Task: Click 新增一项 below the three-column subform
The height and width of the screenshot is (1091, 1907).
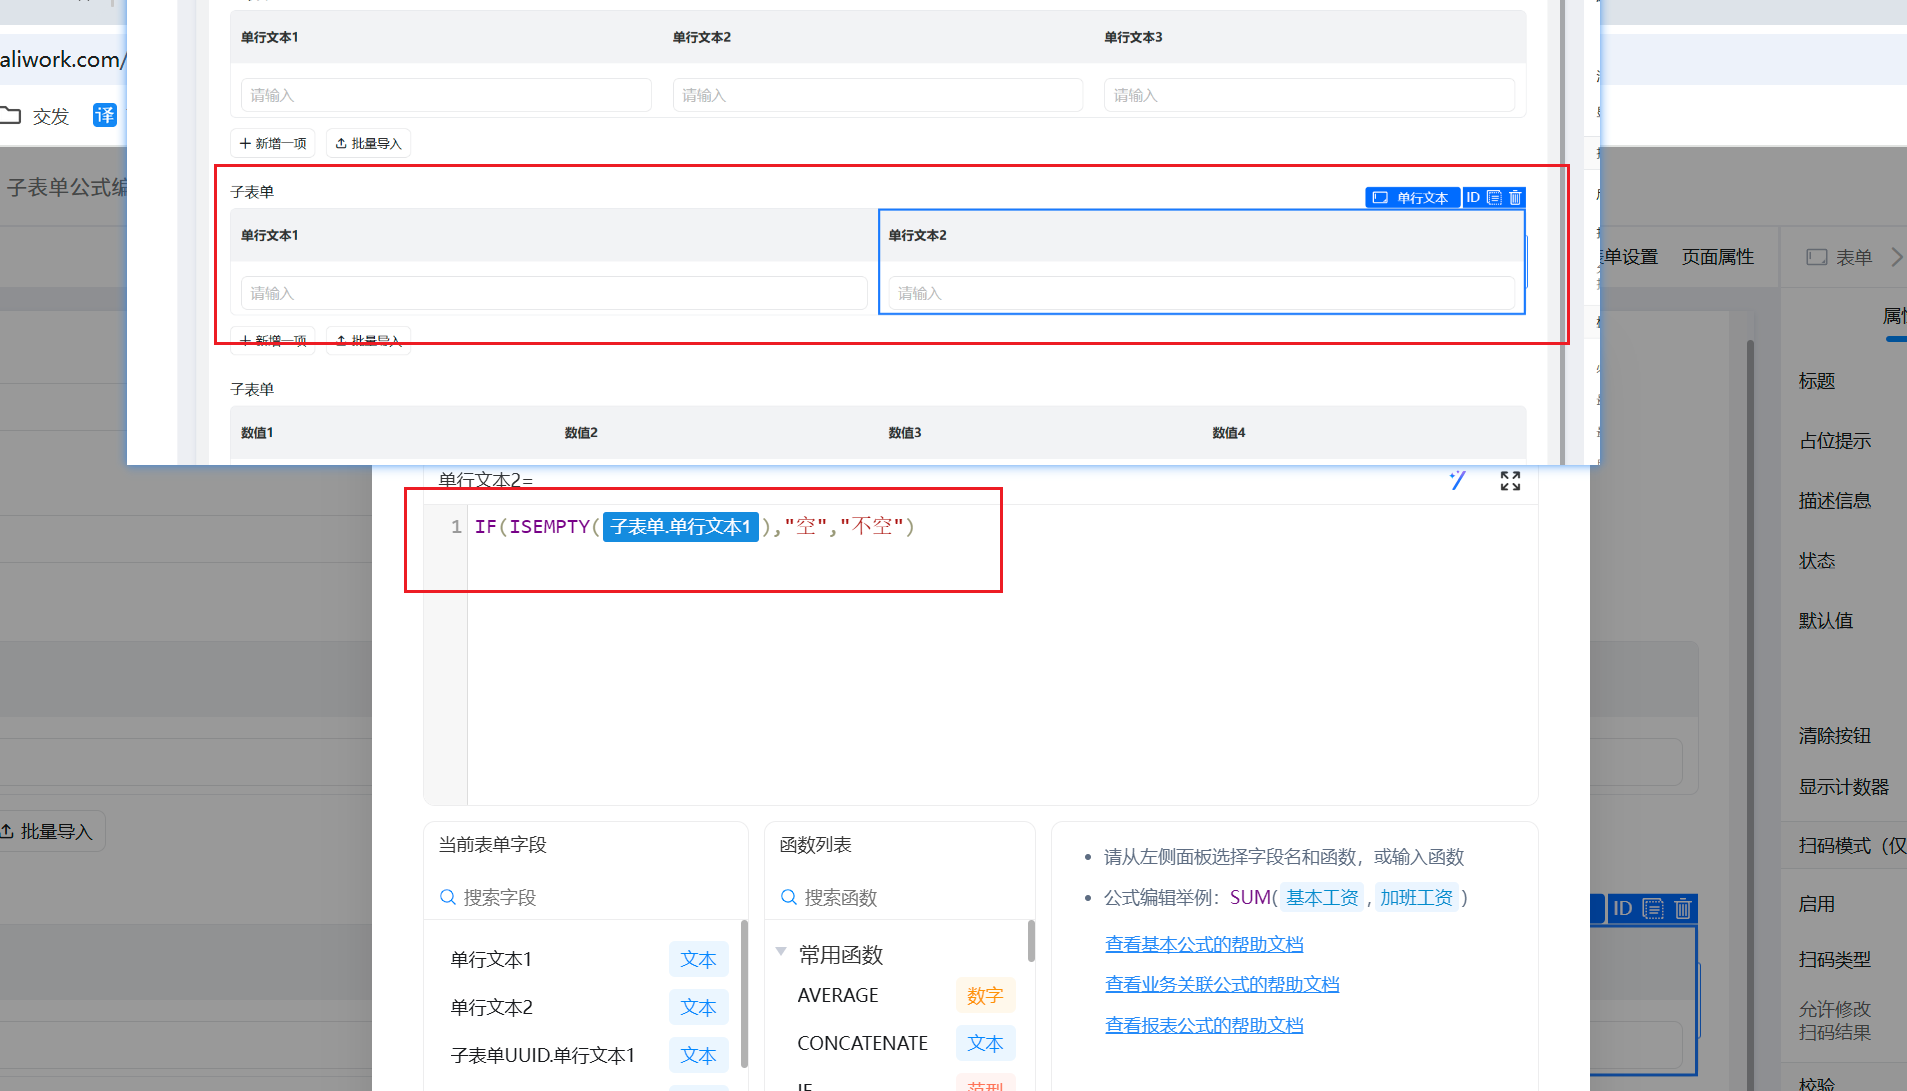Action: pos(273,143)
